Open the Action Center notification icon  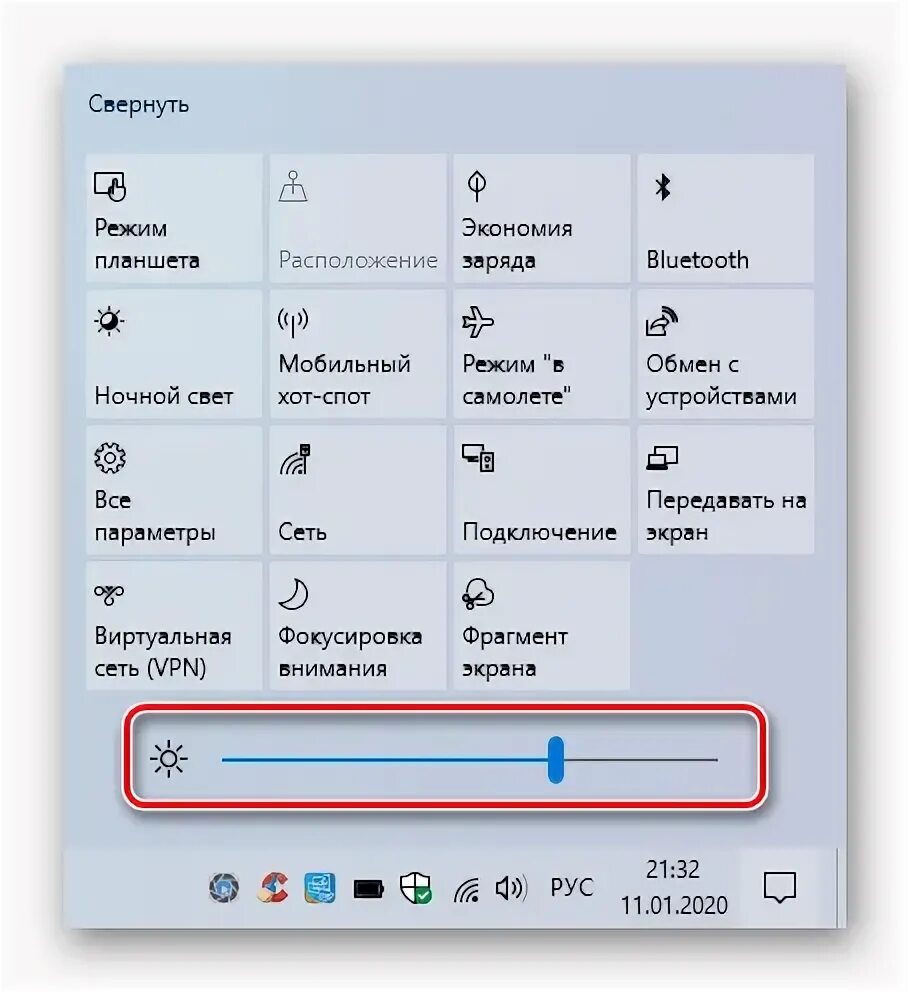[x=780, y=887]
